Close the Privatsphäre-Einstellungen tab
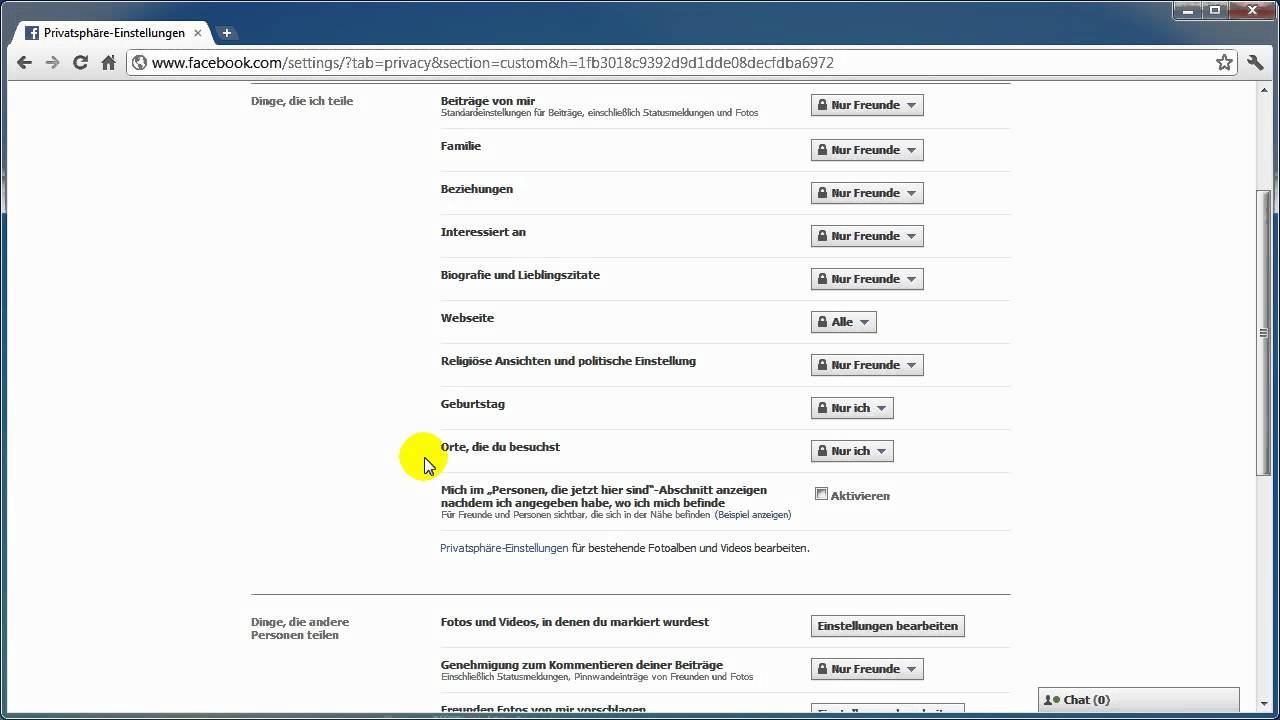 199,33
